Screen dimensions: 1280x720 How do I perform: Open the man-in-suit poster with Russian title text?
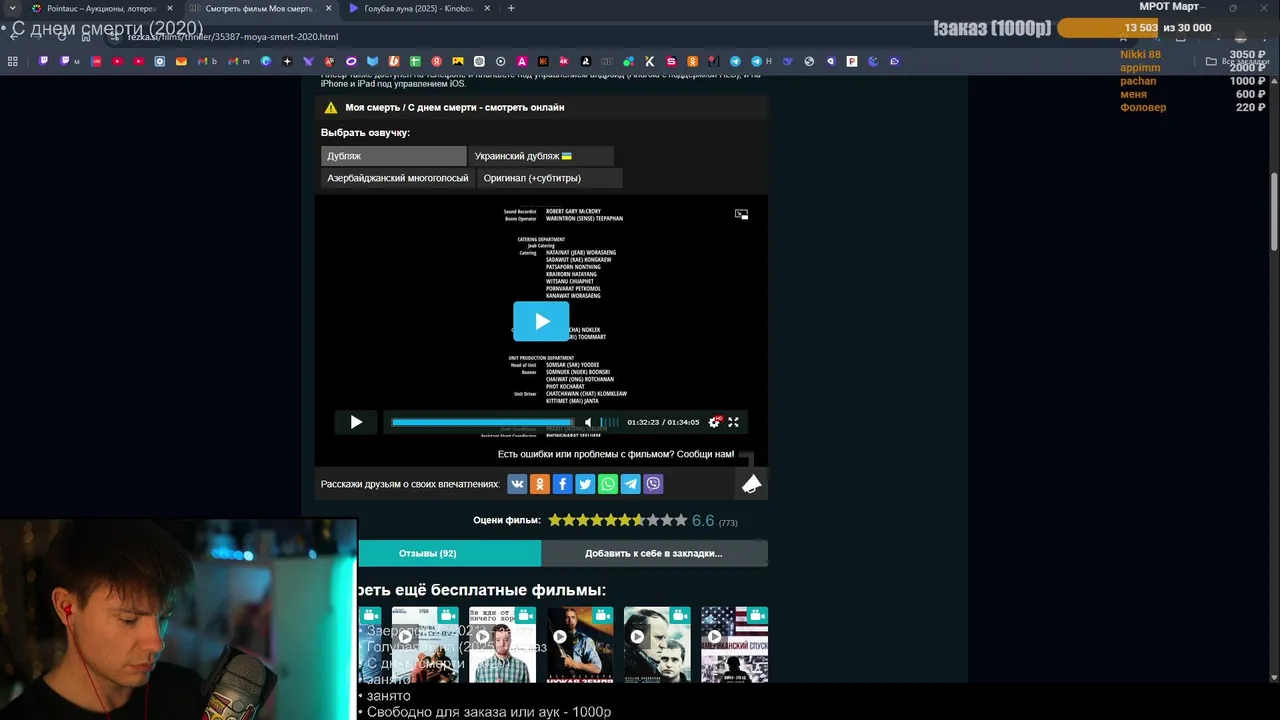503,644
